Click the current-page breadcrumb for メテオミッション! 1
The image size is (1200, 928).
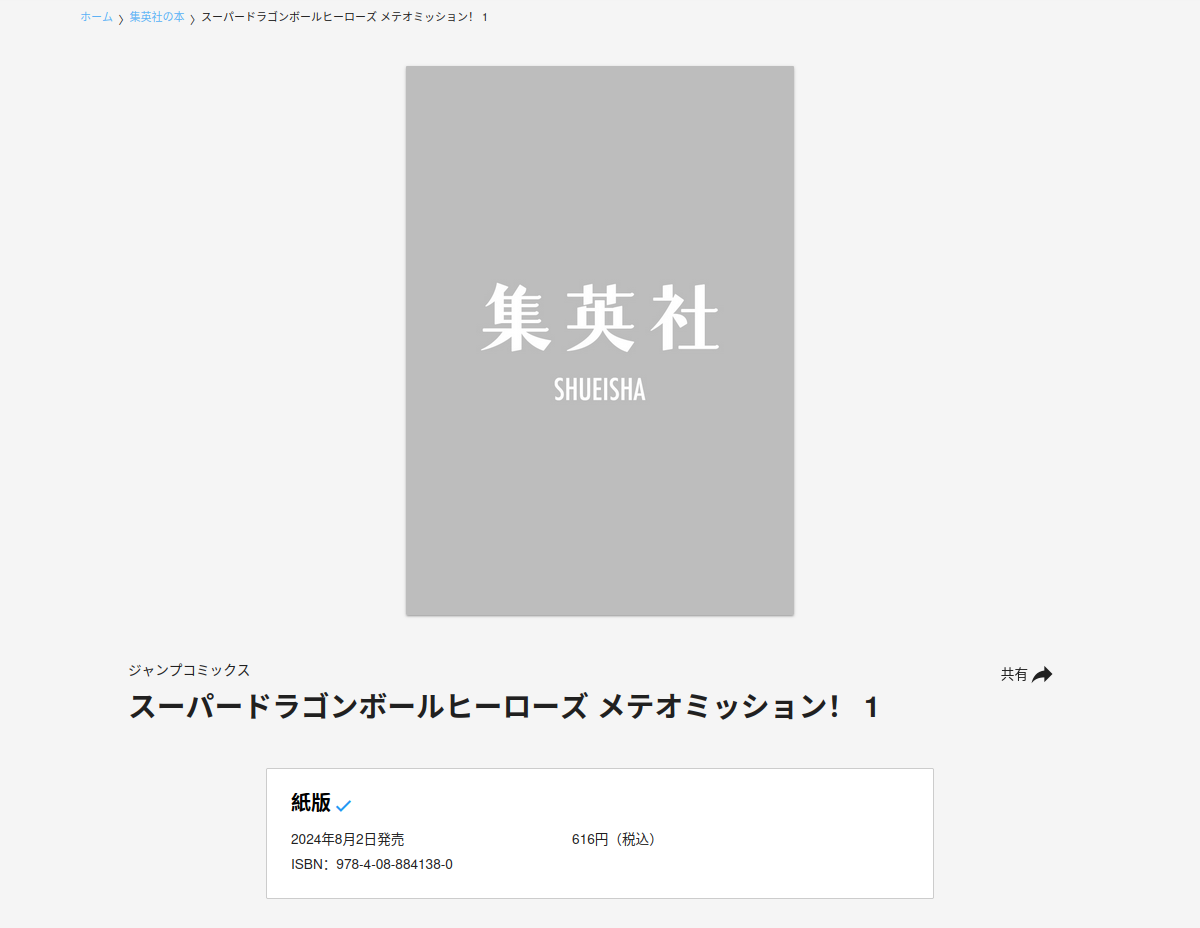[x=345, y=17]
